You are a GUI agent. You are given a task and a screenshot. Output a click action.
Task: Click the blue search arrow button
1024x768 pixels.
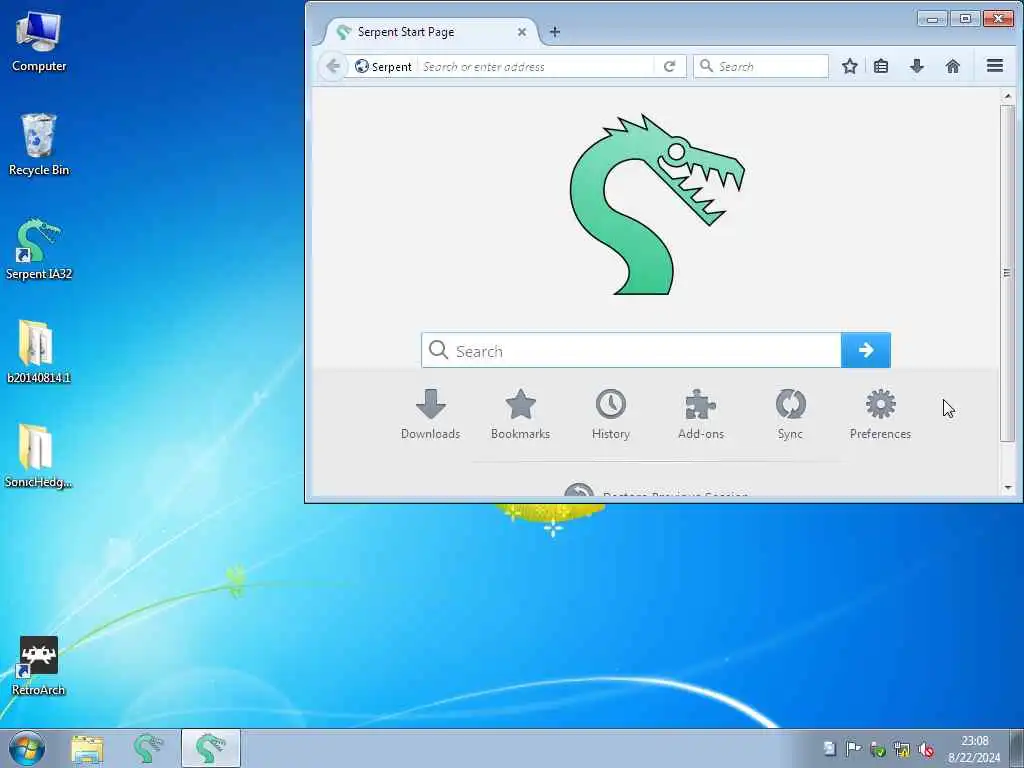[866, 350]
